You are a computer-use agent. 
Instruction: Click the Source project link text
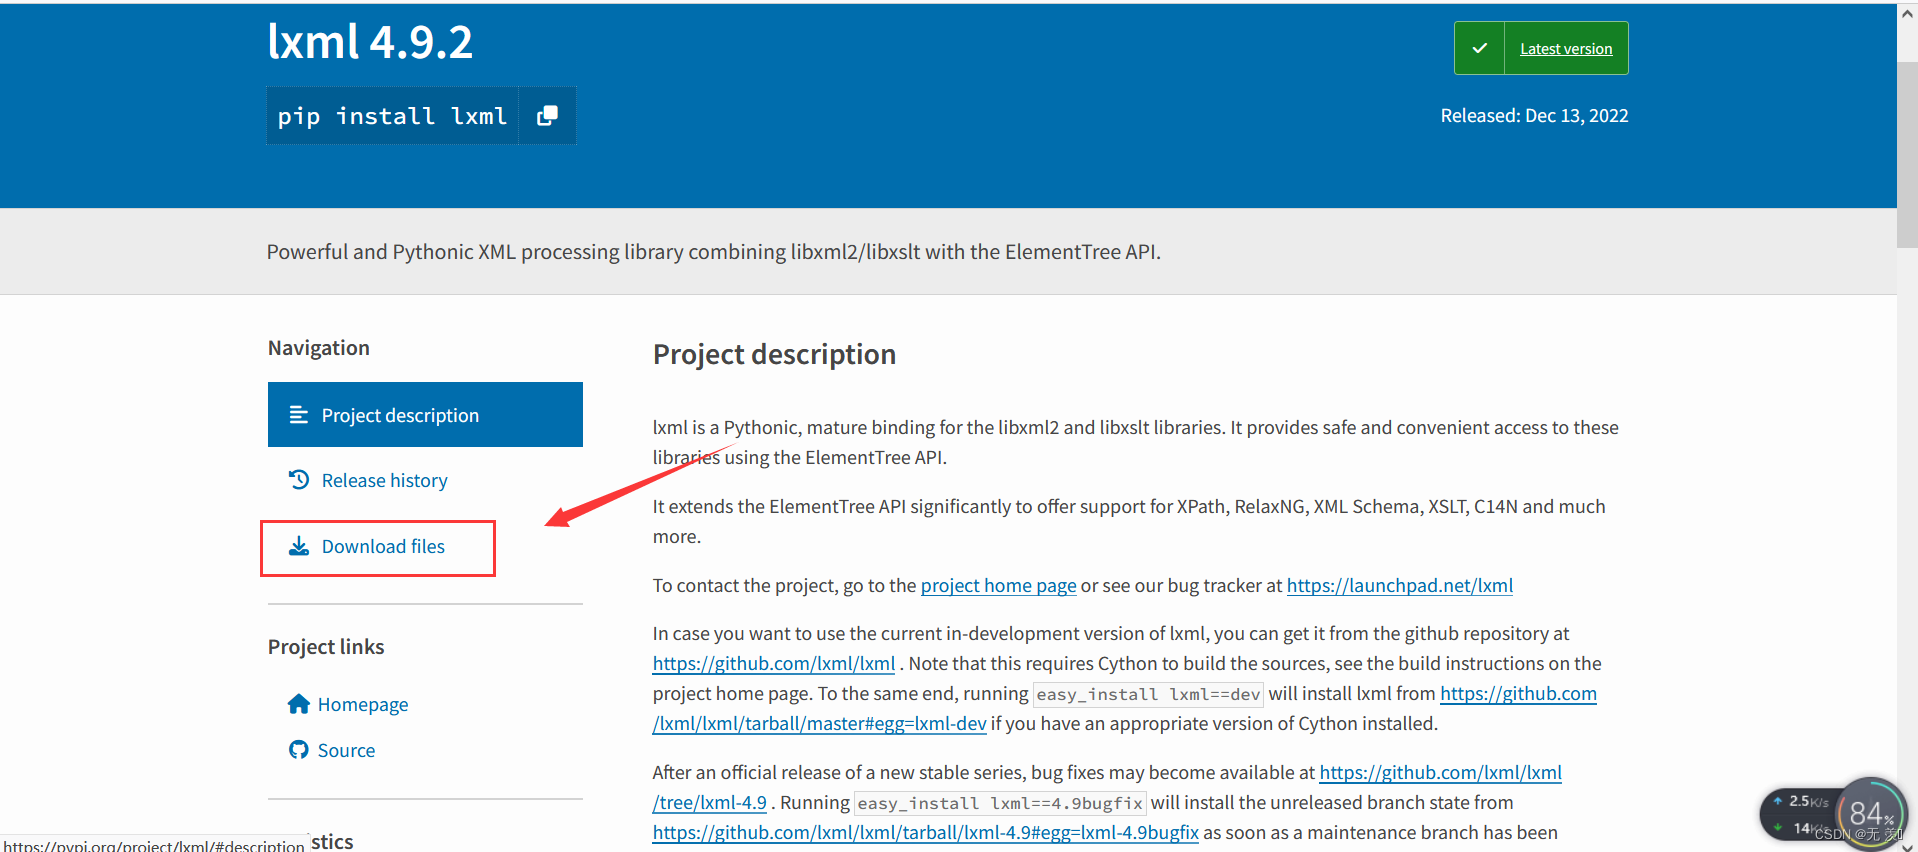click(x=346, y=751)
